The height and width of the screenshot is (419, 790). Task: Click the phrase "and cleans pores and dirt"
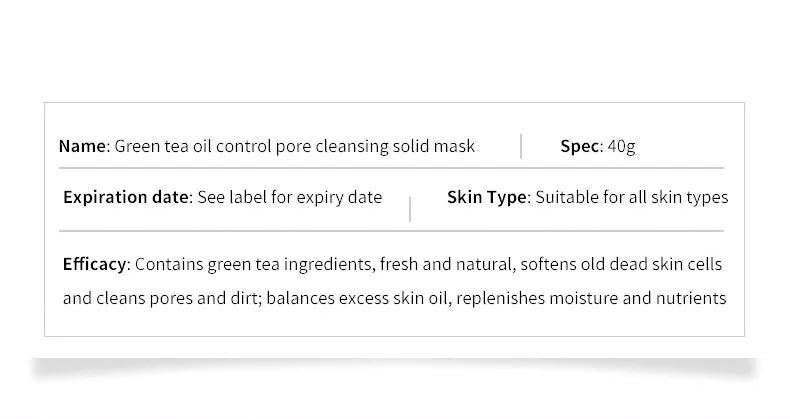click(x=162, y=298)
